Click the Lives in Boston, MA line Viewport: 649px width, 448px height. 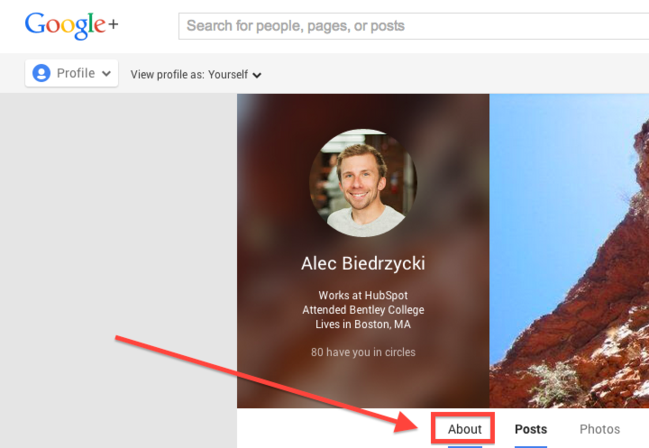pyautogui.click(x=363, y=324)
